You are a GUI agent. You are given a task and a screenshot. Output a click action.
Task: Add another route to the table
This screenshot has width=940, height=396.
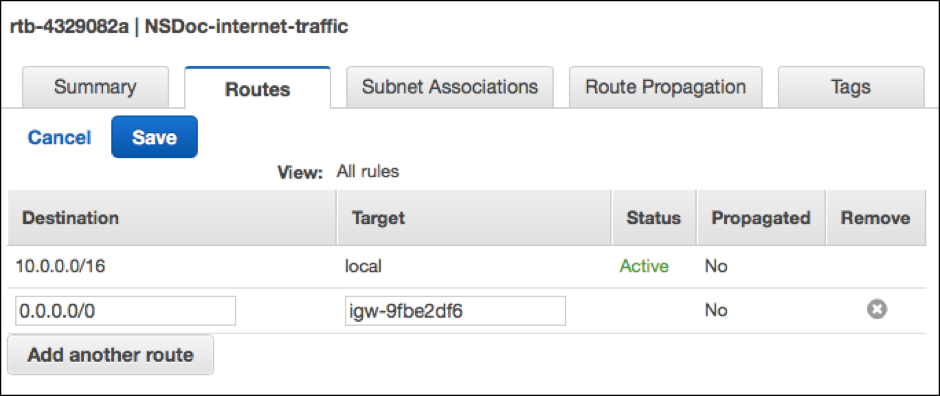pos(110,355)
